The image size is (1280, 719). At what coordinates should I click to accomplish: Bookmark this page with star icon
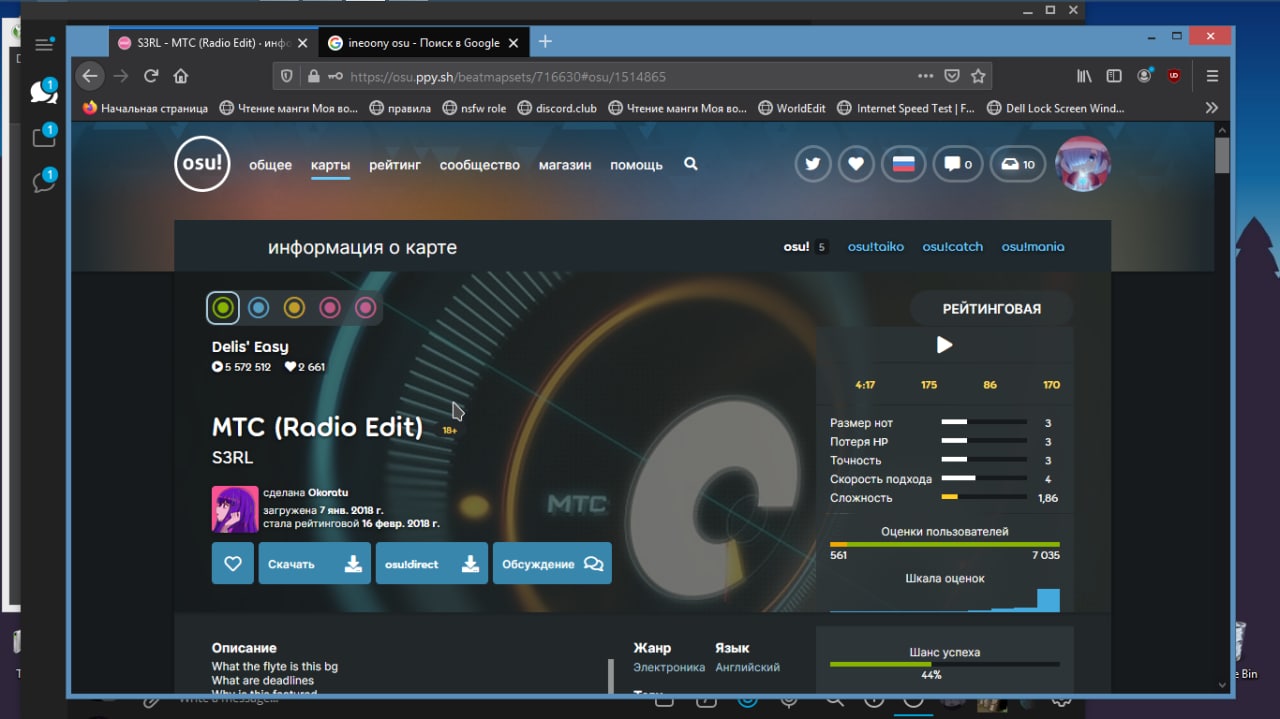(x=979, y=76)
